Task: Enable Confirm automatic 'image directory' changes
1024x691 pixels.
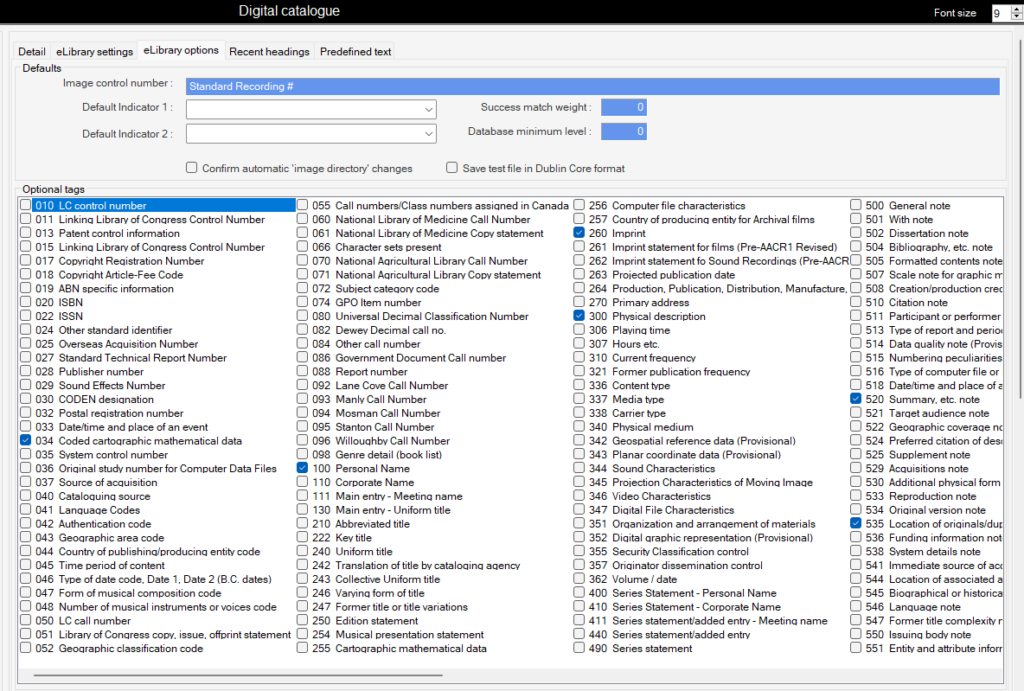Action: coord(191,167)
